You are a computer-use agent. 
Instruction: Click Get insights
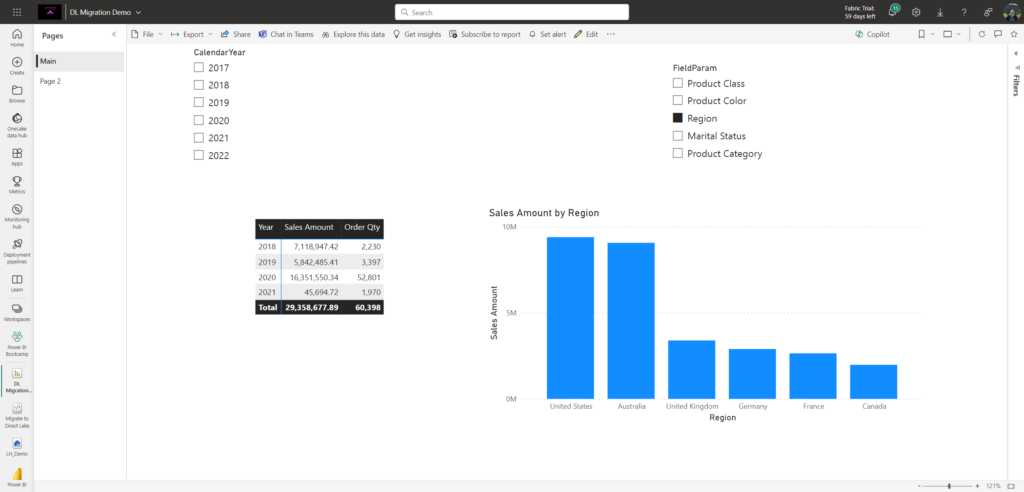[x=417, y=34]
